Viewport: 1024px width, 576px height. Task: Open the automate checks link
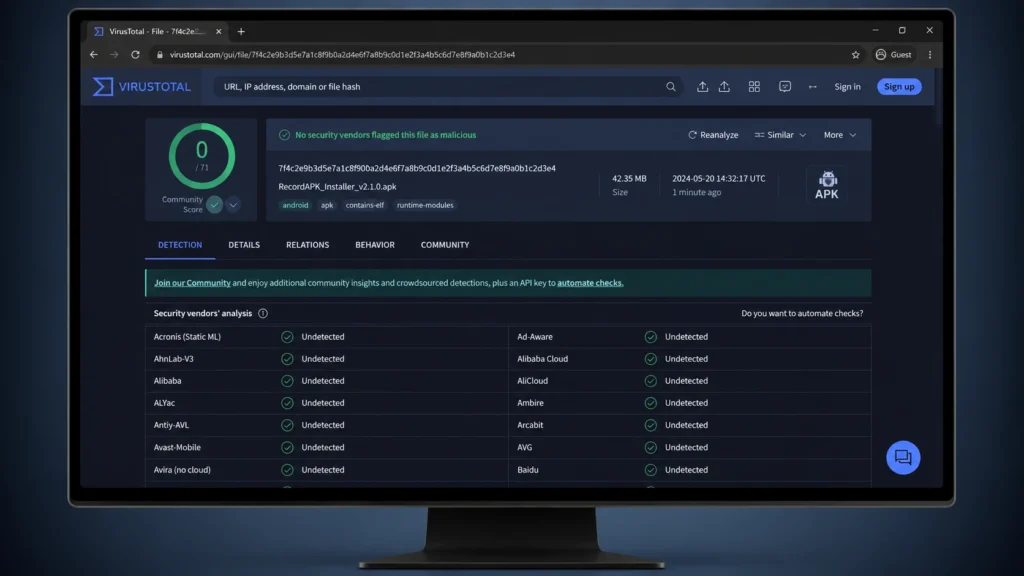click(590, 283)
